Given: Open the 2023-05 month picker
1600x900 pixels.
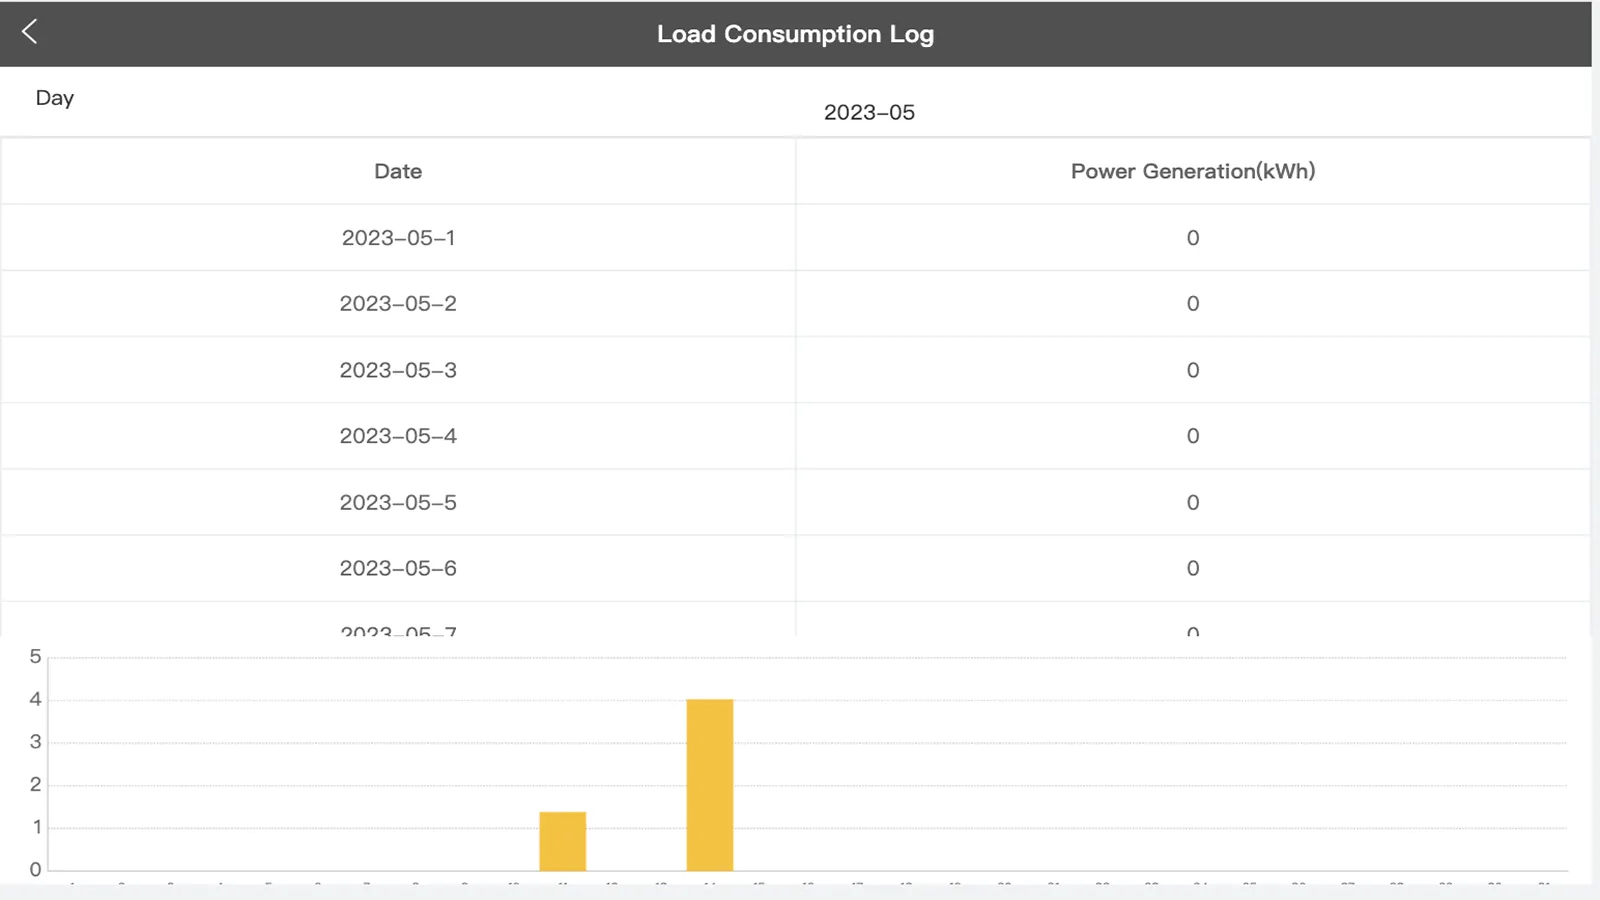Looking at the screenshot, I should [868, 112].
